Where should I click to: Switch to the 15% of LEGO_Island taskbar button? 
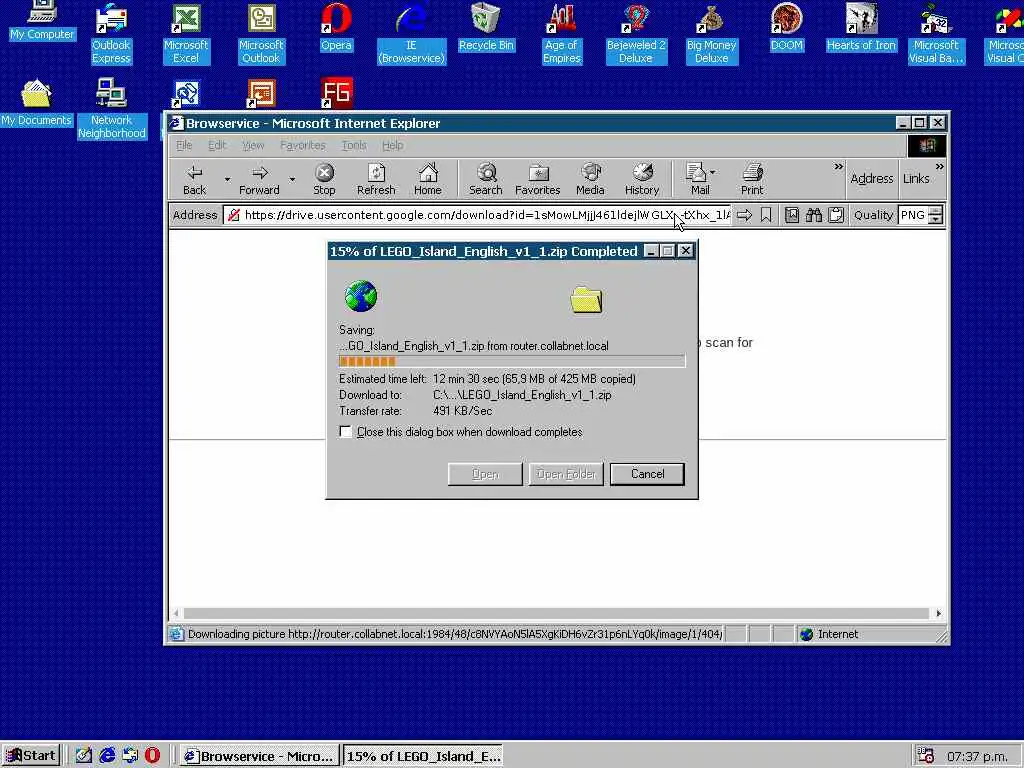[x=423, y=756]
